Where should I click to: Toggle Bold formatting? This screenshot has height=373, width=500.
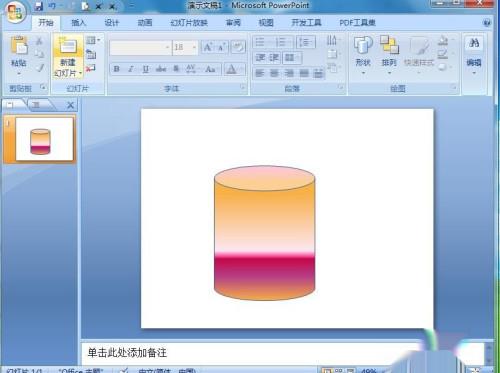[x=116, y=69]
